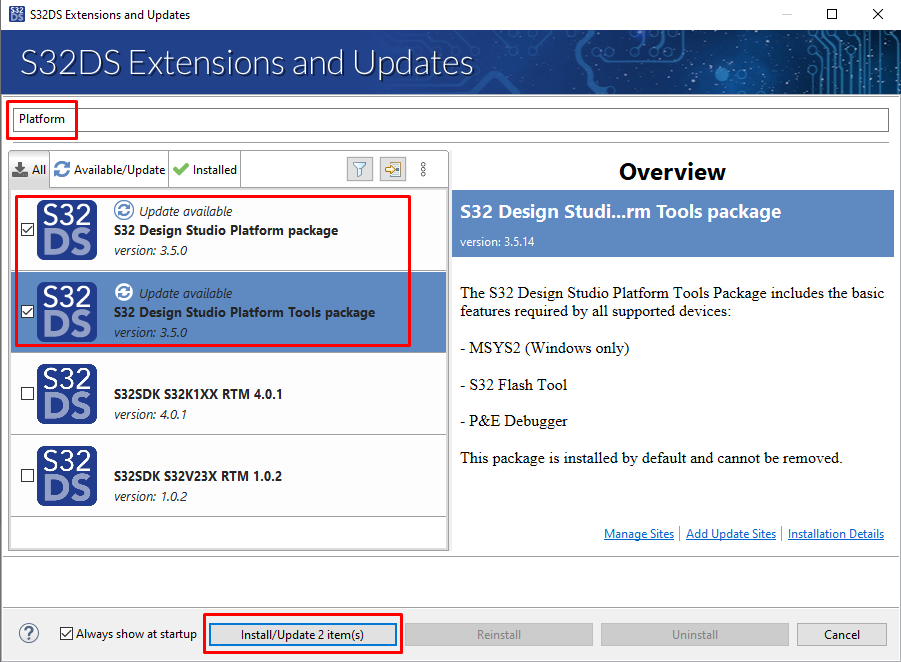
Task: Switch to the Installed tab
Action: pyautogui.click(x=205, y=170)
